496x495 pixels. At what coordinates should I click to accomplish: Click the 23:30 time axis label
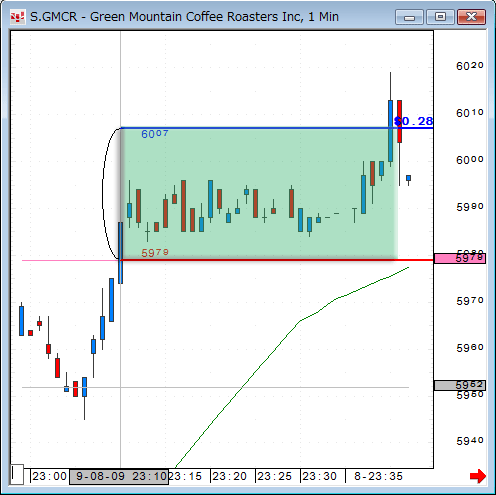point(319,476)
